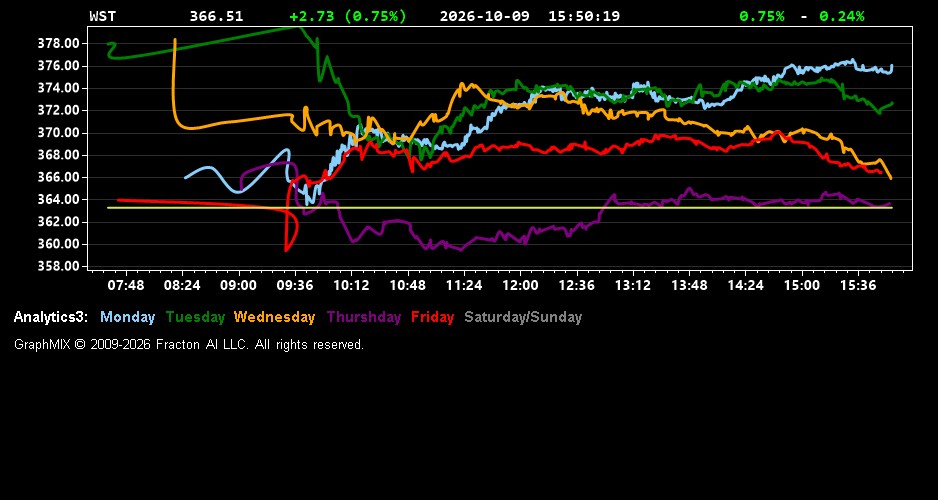
Task: Select the 366.51 last price value
Action: pos(217,16)
